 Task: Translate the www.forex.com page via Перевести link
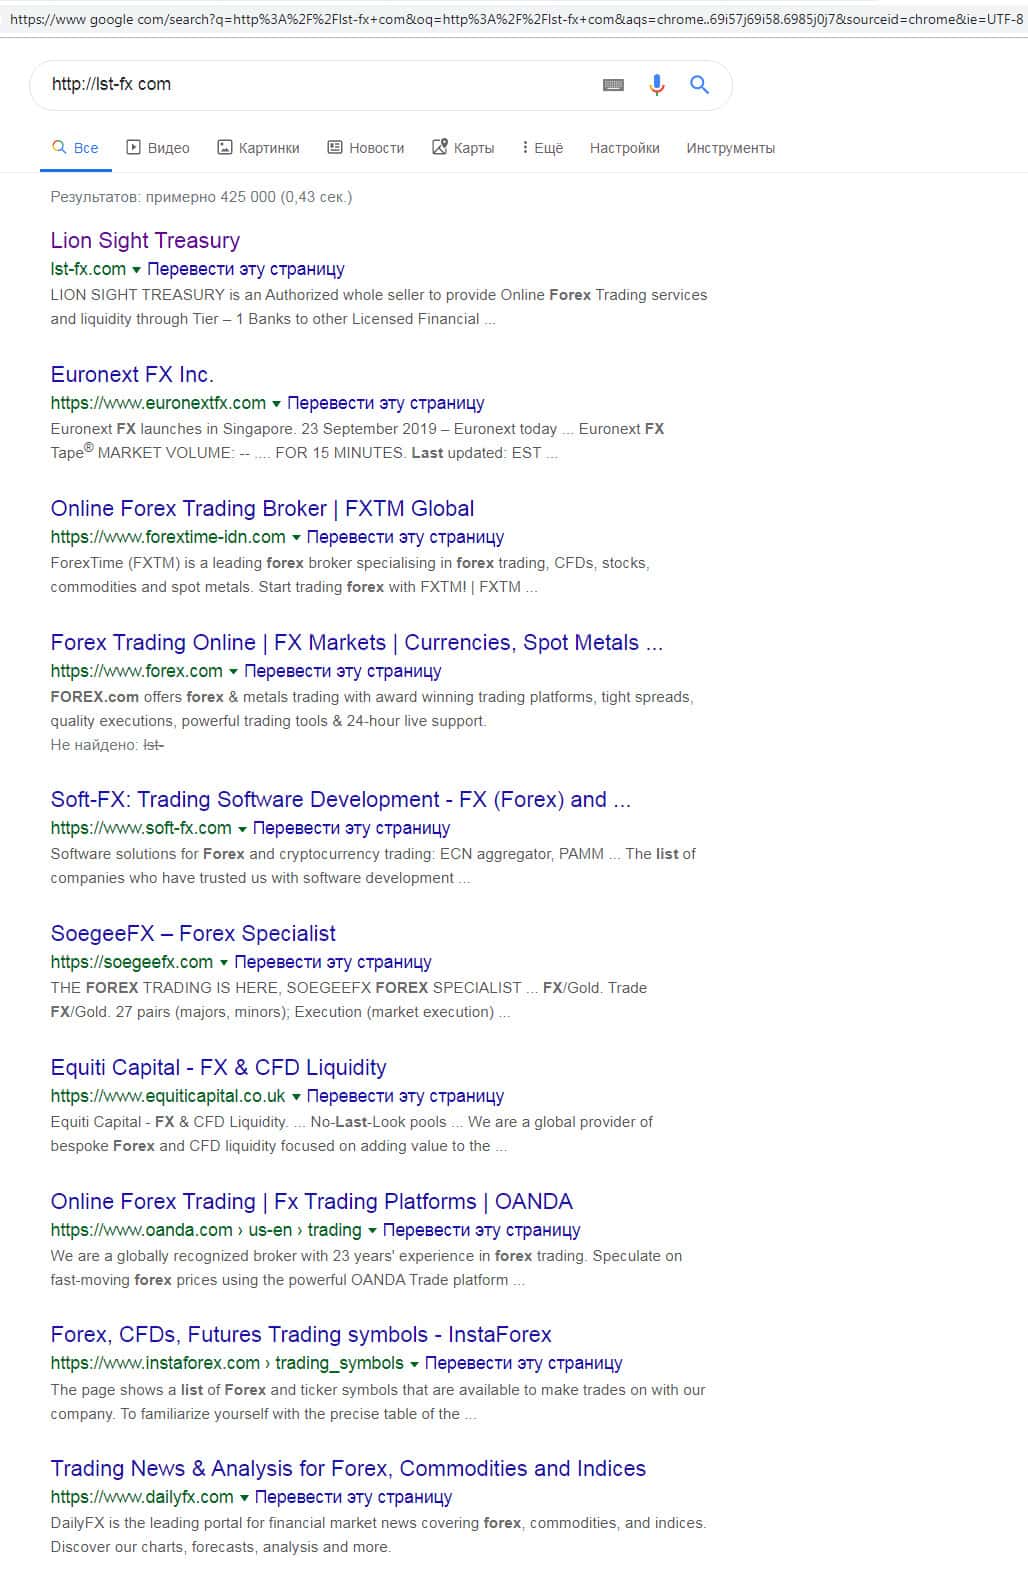(343, 671)
